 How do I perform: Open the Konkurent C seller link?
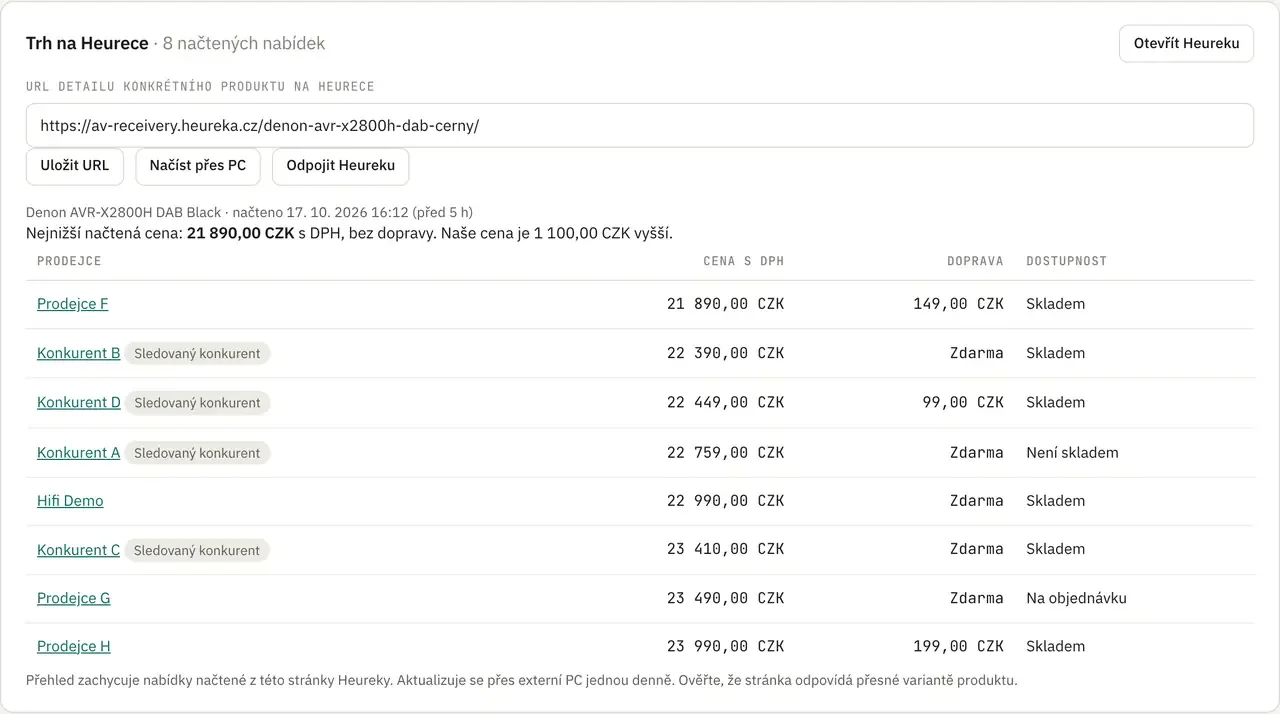(x=79, y=550)
